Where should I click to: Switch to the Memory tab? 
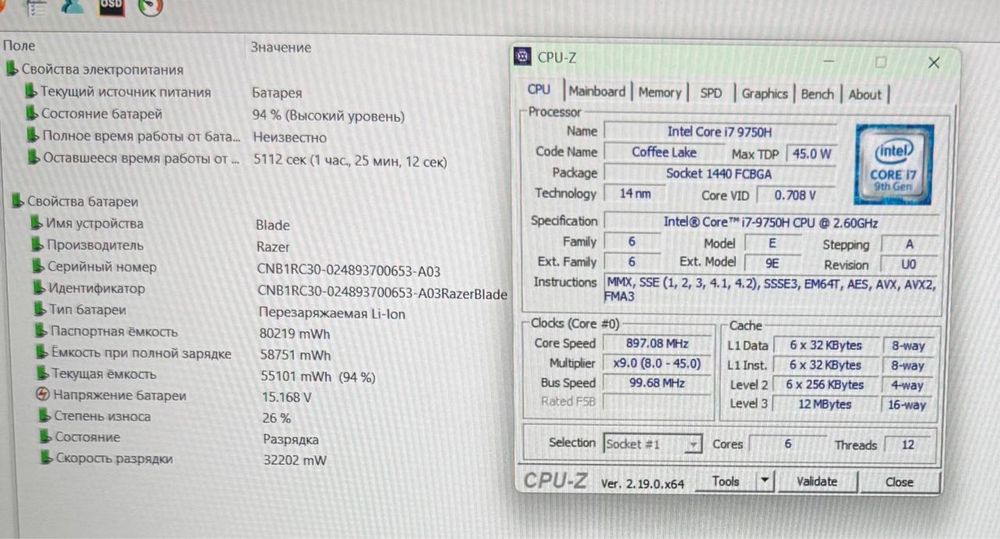660,92
